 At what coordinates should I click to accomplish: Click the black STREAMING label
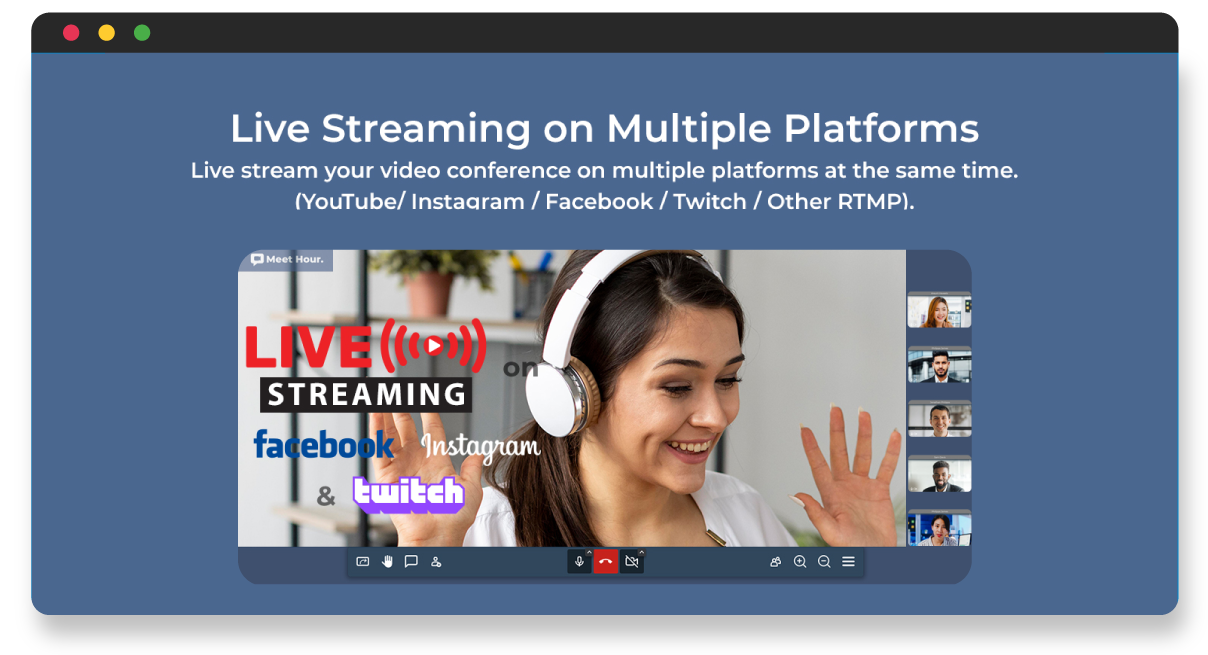point(366,394)
